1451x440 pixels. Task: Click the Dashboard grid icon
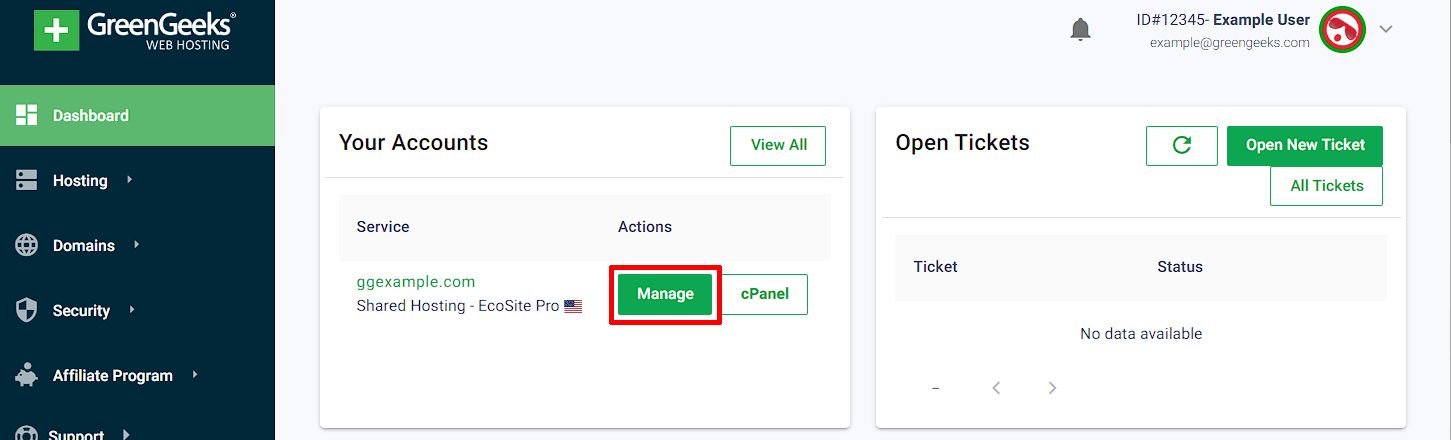click(27, 115)
